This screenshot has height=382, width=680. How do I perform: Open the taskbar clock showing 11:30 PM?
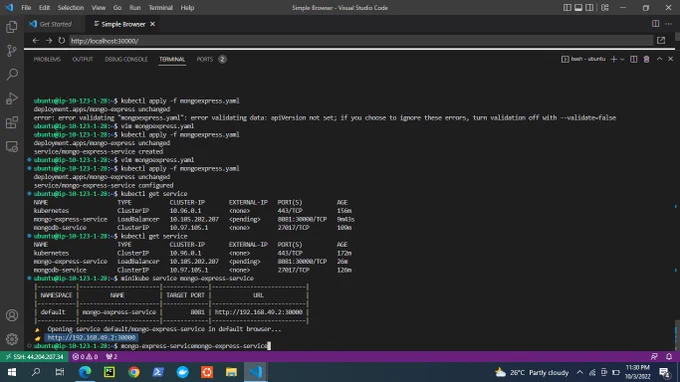click(x=638, y=372)
